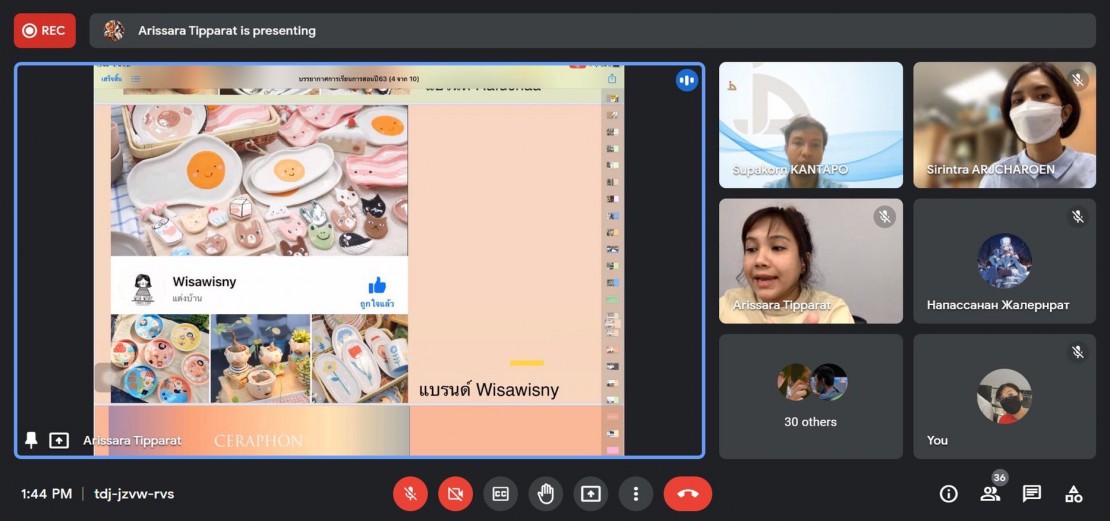
Task: Click the blue audio indicator on the presentation
Action: 687,80
